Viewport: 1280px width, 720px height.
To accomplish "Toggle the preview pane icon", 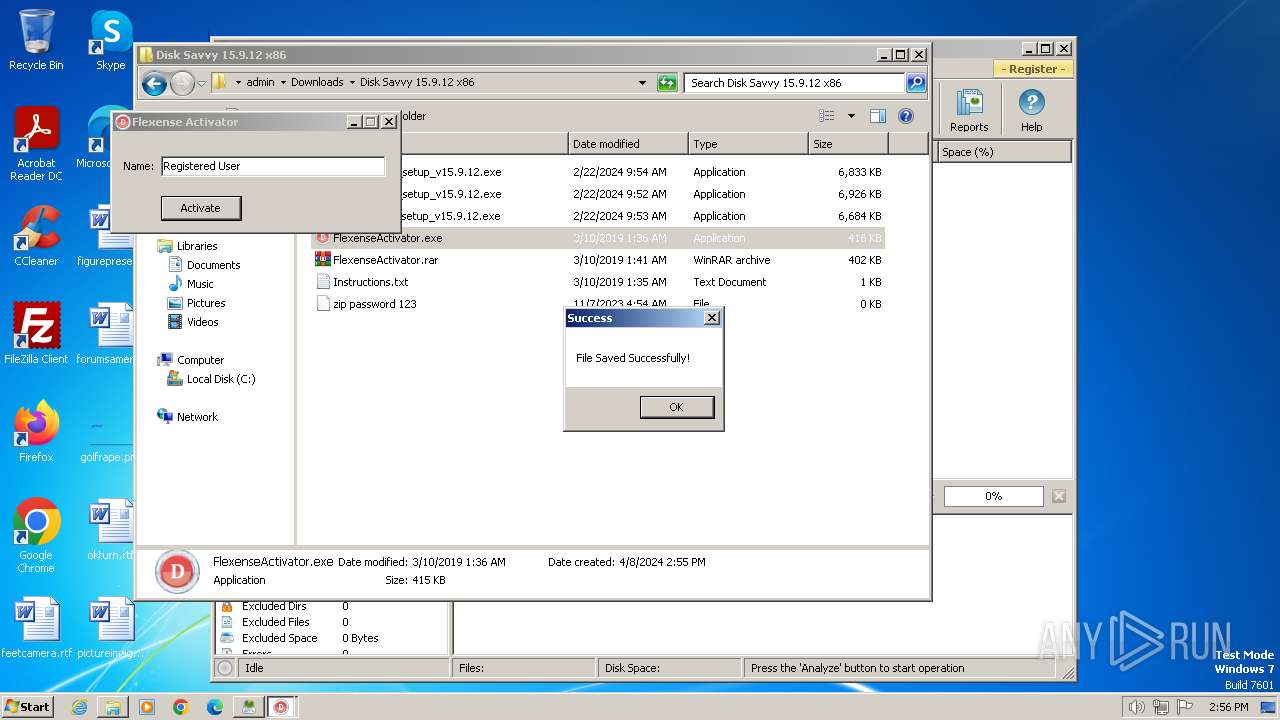I will (877, 116).
